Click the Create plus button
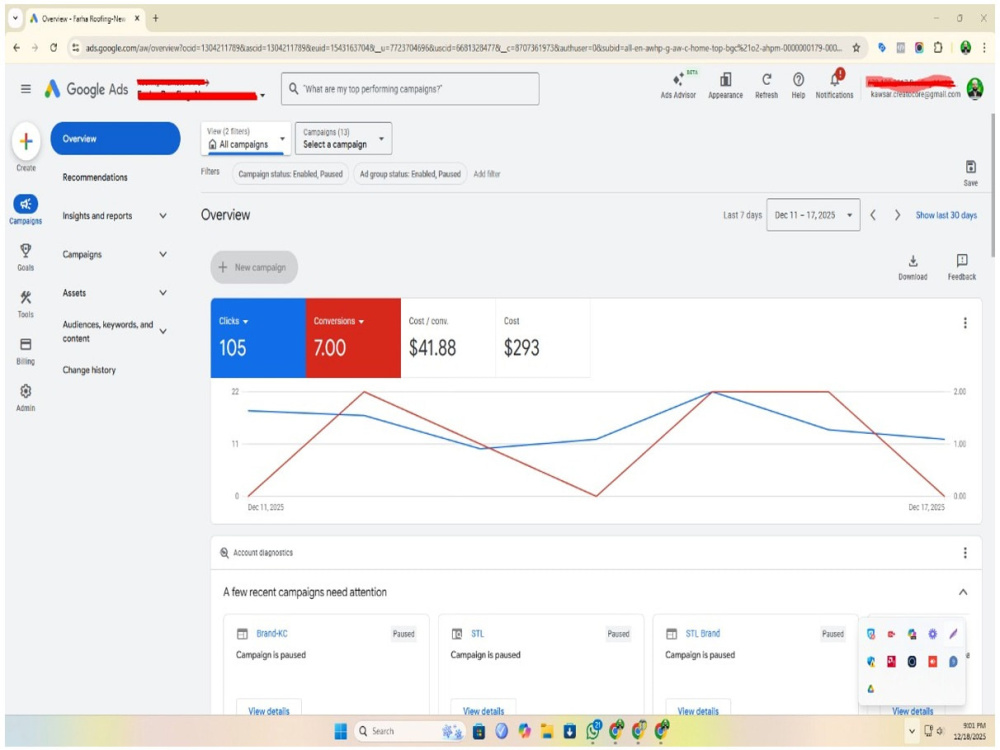The width and height of the screenshot is (1000, 750). pyautogui.click(x=26, y=141)
